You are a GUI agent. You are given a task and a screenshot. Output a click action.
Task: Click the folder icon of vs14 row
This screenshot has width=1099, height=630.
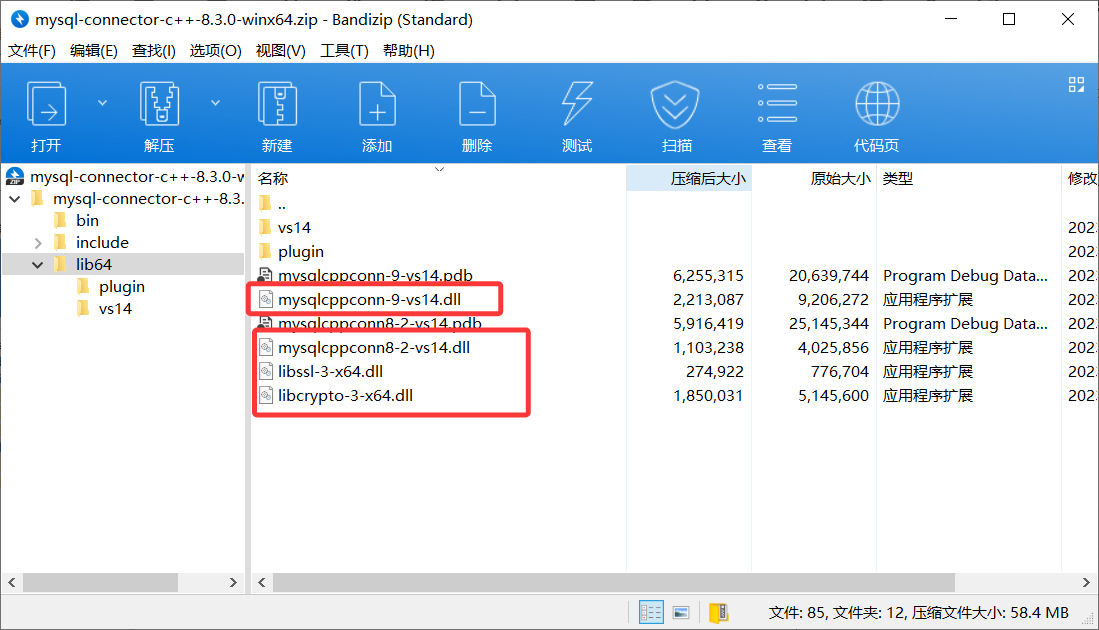pyautogui.click(x=265, y=228)
